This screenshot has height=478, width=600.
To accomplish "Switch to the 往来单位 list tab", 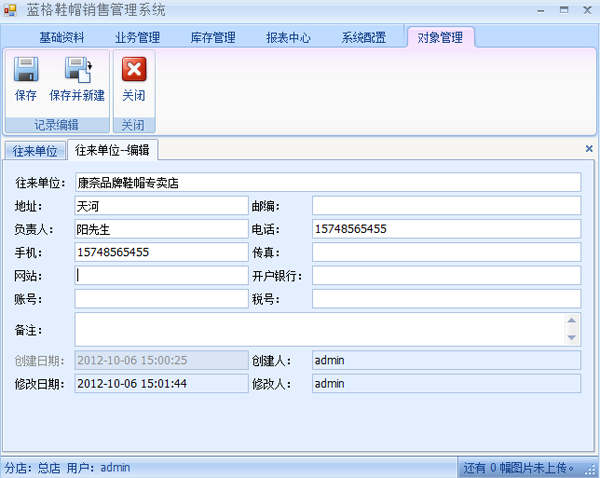I will tap(35, 151).
